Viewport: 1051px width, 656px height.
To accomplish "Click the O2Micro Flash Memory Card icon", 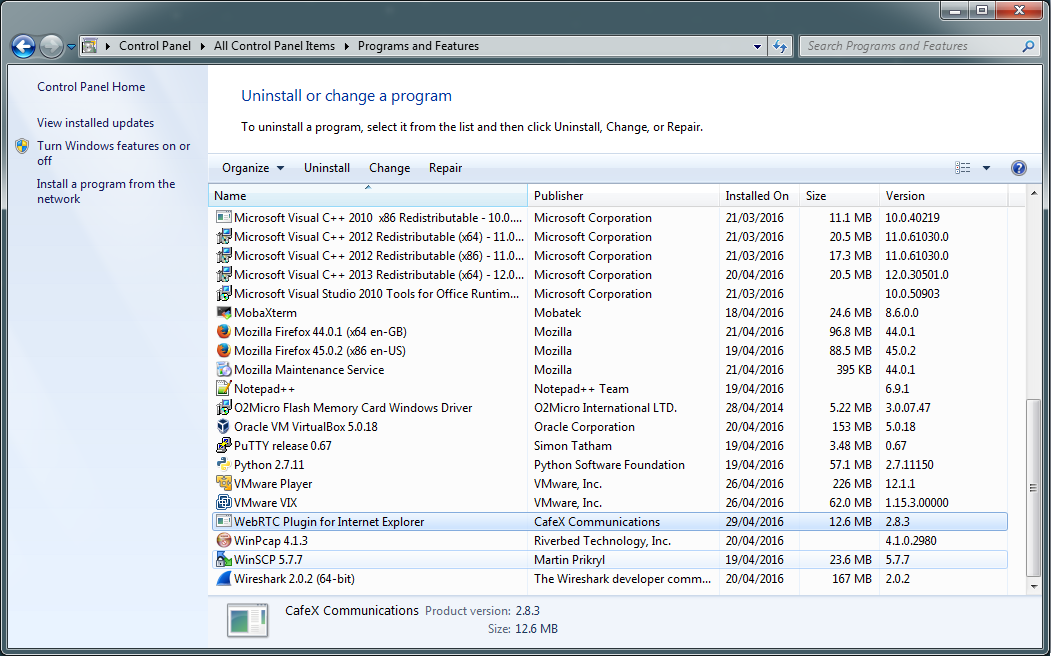I will tap(224, 407).
